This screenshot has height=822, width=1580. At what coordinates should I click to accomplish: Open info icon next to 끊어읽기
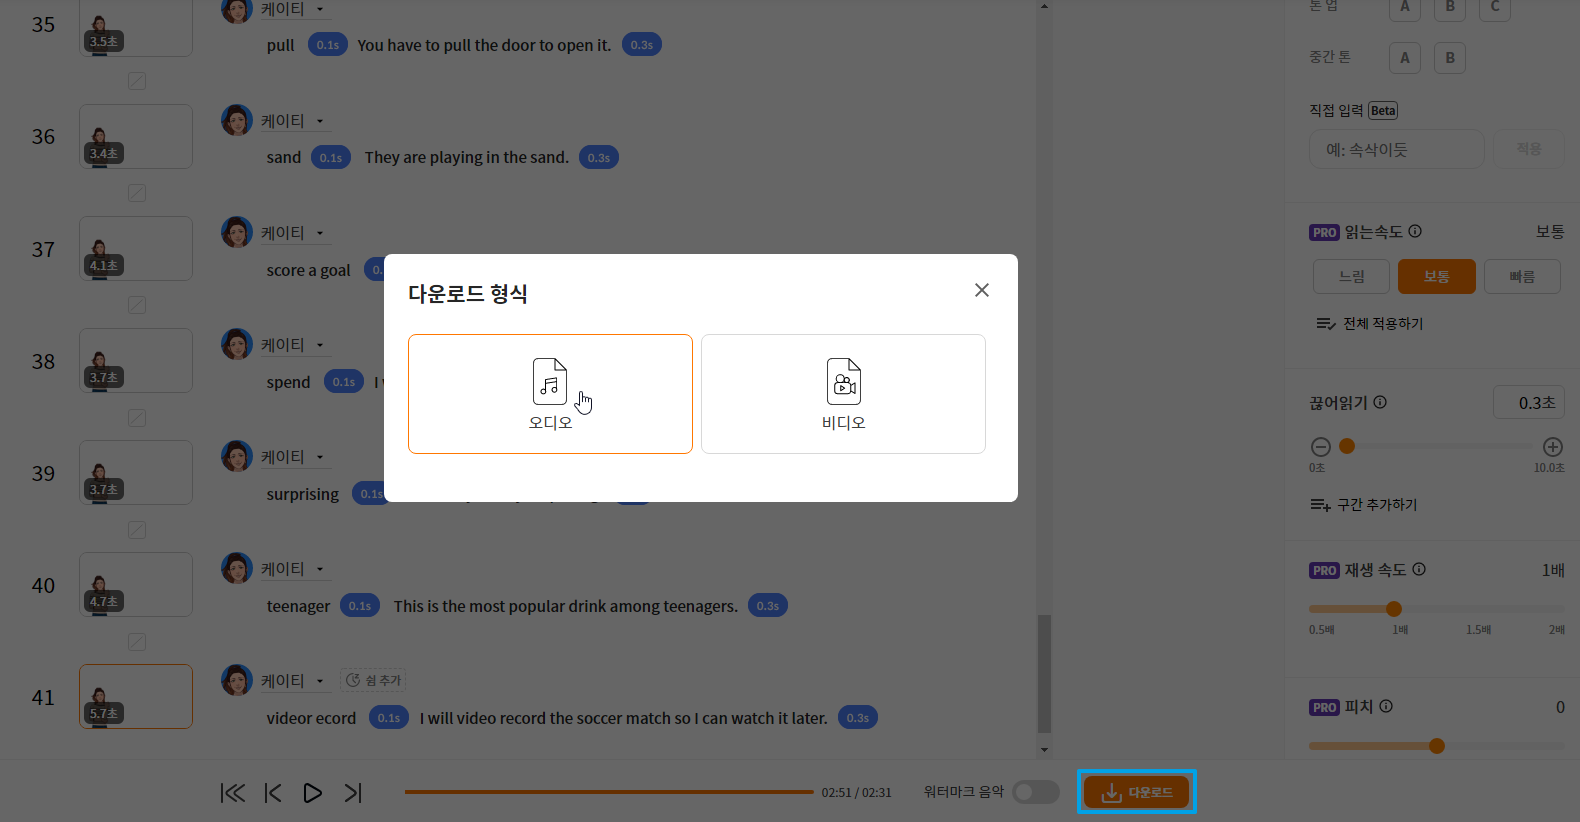1380,402
